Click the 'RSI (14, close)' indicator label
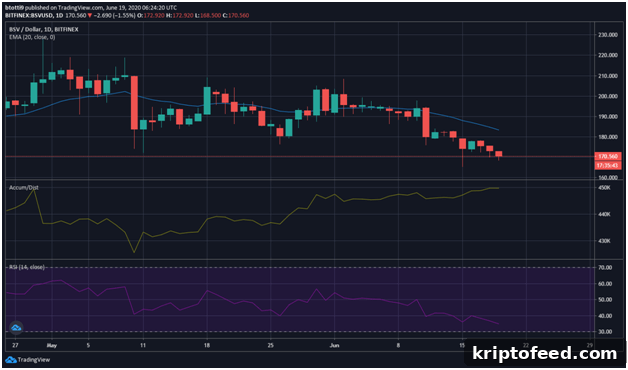628x370 pixels. pyautogui.click(x=27, y=267)
